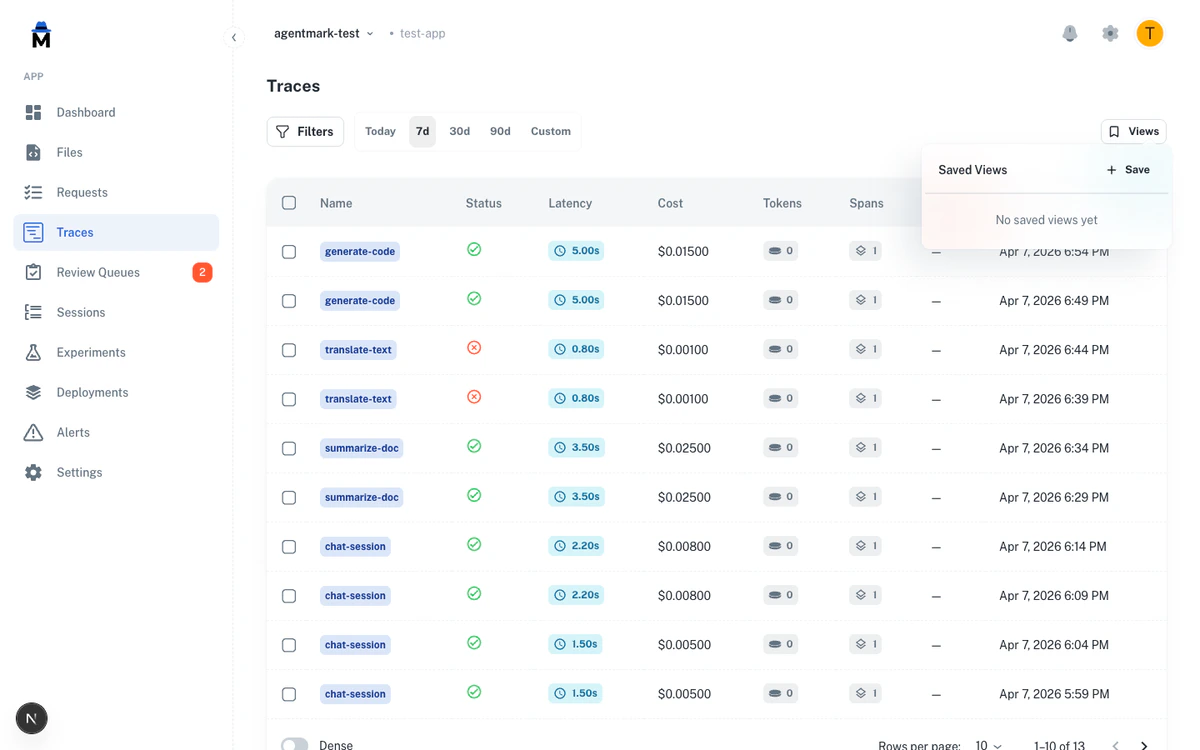Check the select-all checkbox in the table header
The height and width of the screenshot is (750, 1200).
pos(289,202)
